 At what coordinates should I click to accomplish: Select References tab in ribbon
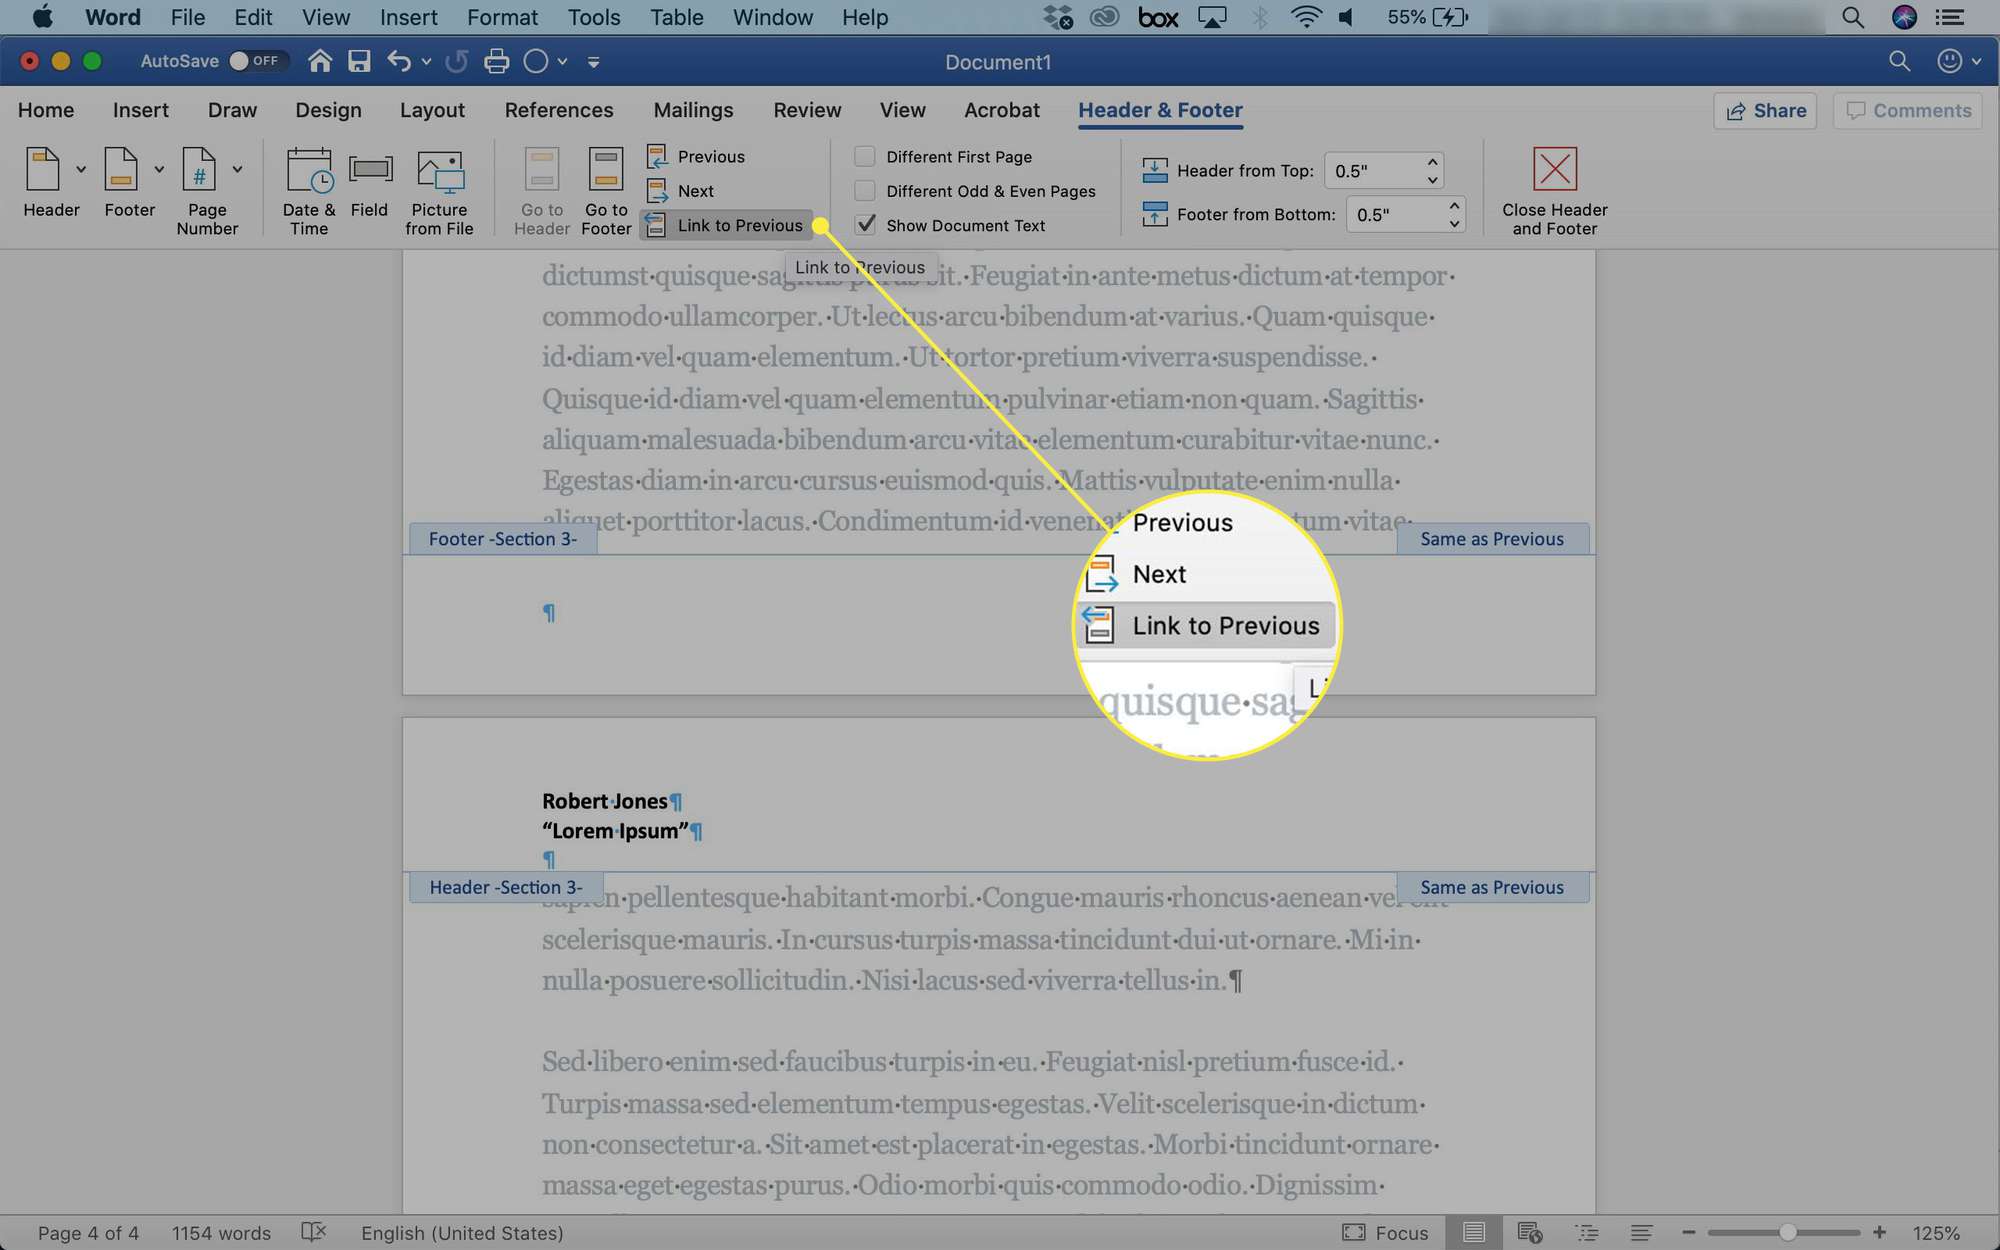[x=559, y=109]
